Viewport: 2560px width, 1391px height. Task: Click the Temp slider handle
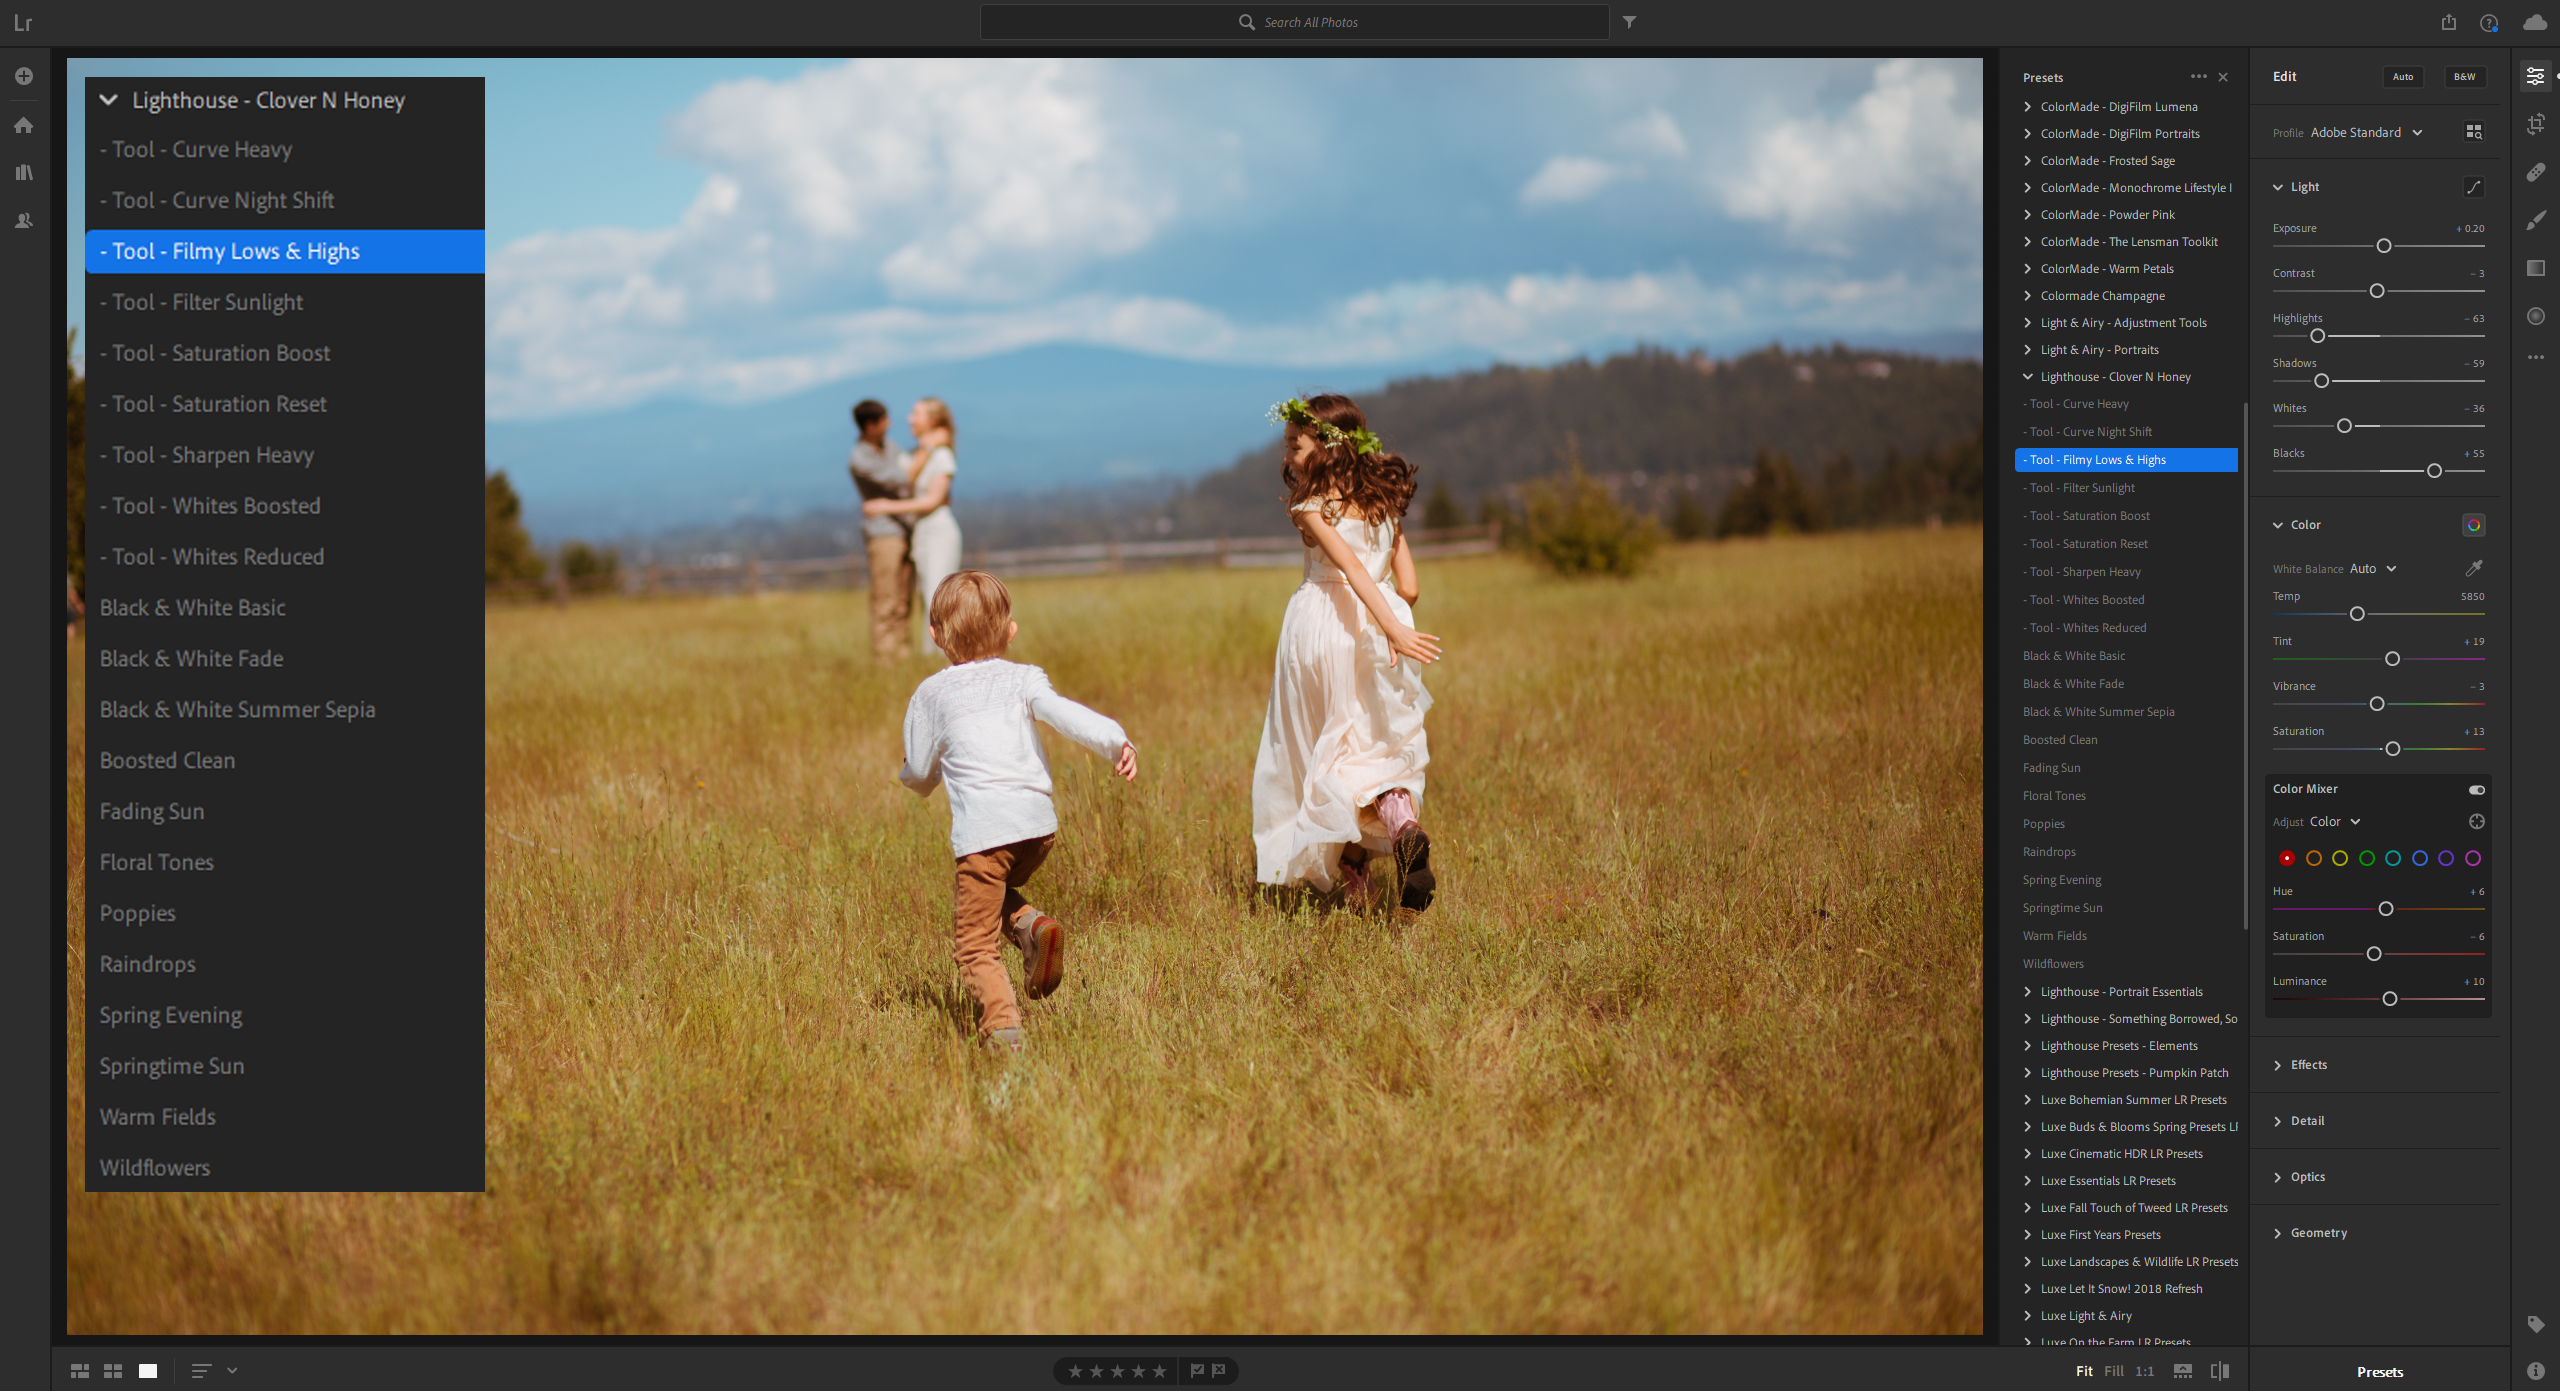point(2357,614)
